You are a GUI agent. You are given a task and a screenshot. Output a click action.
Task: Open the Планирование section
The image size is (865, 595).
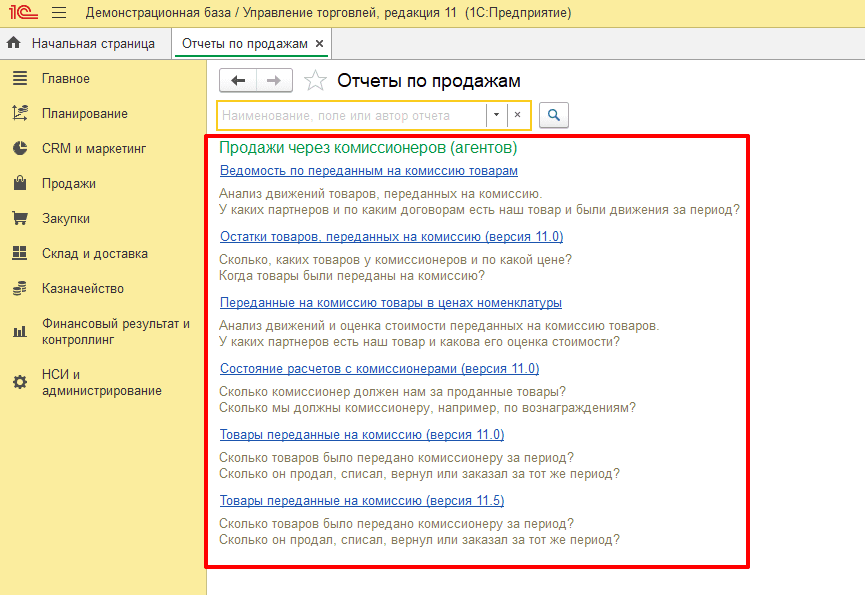84,114
